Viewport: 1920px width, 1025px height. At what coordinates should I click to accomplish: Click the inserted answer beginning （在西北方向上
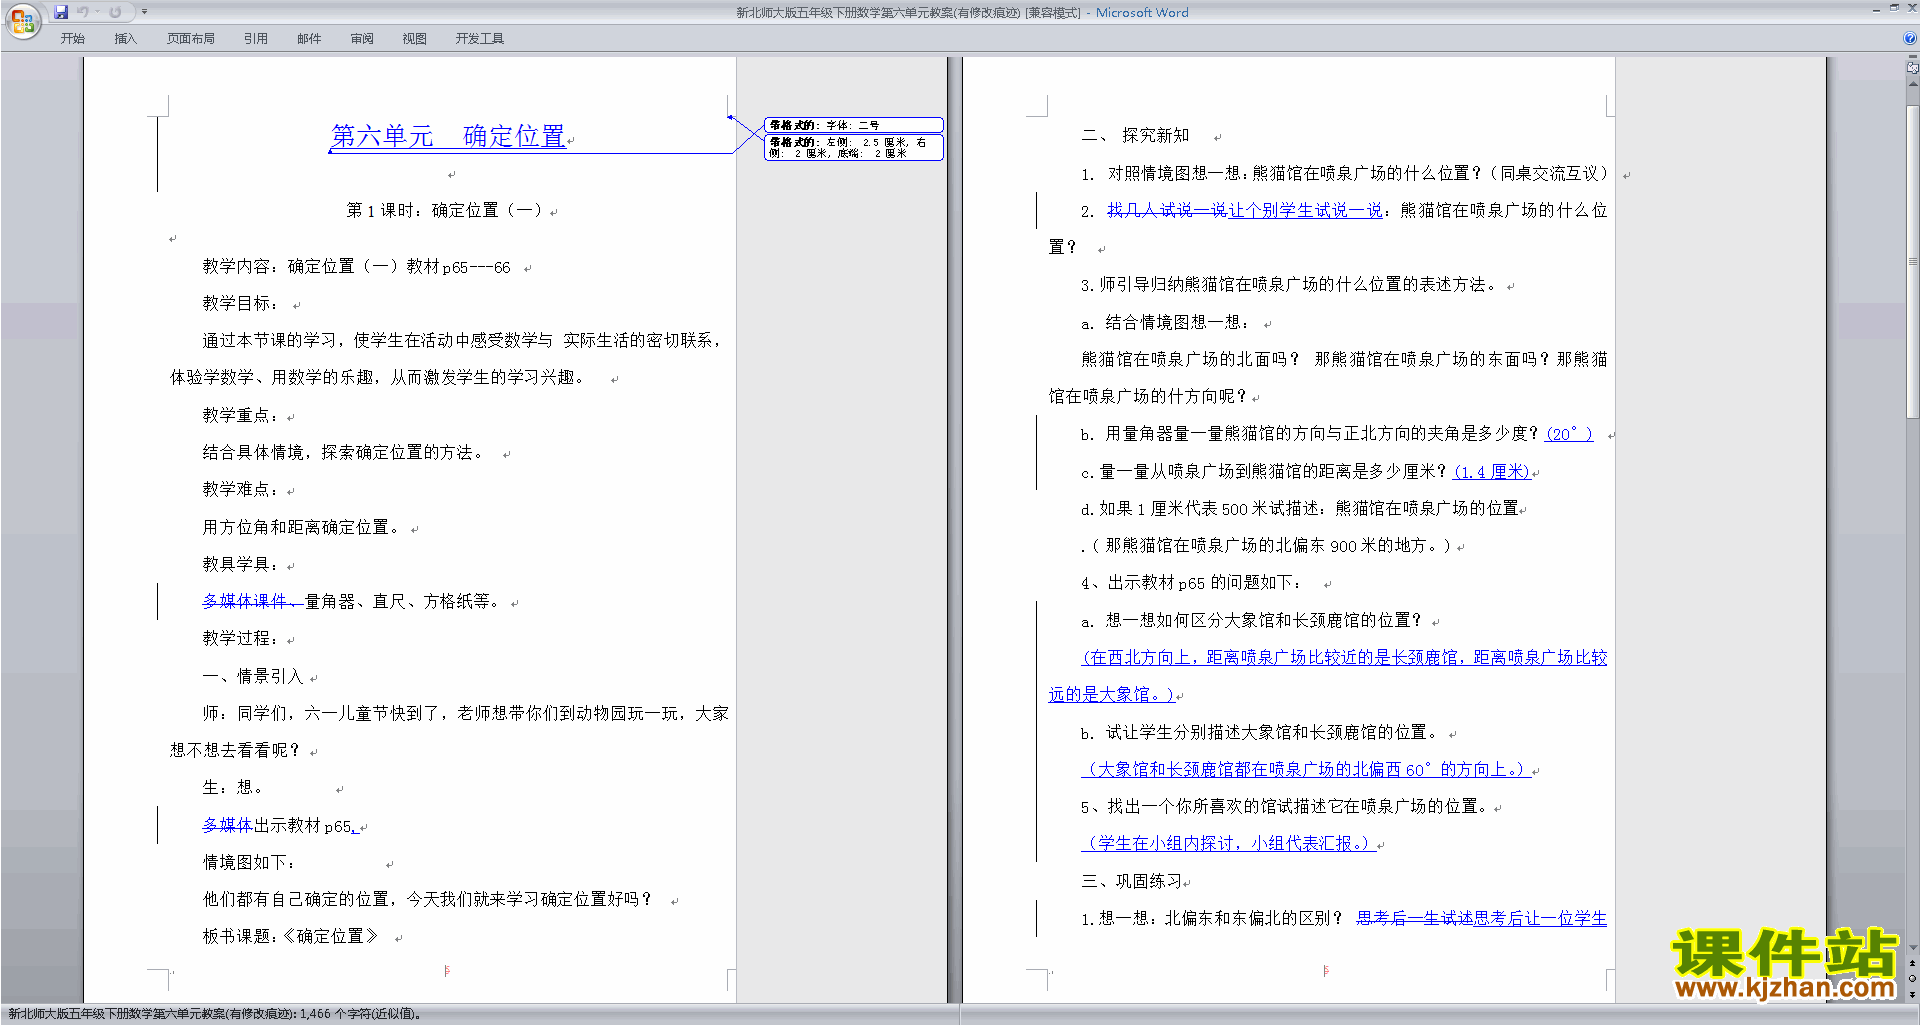coord(1328,676)
